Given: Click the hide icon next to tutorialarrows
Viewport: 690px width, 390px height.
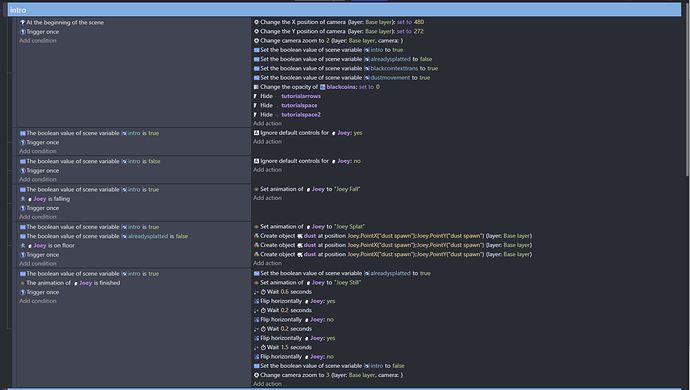Looking at the screenshot, I should coord(256,96).
